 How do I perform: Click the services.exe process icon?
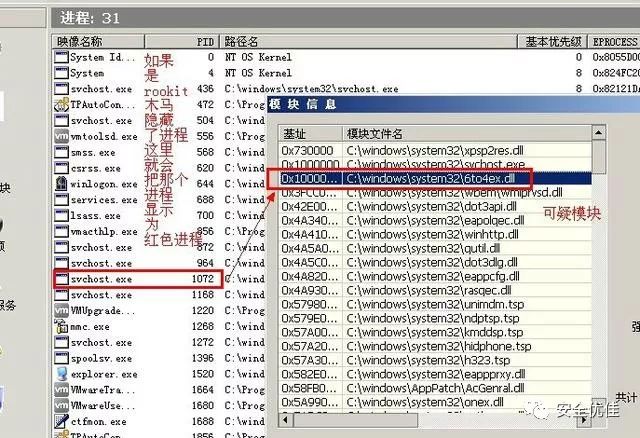click(61, 200)
